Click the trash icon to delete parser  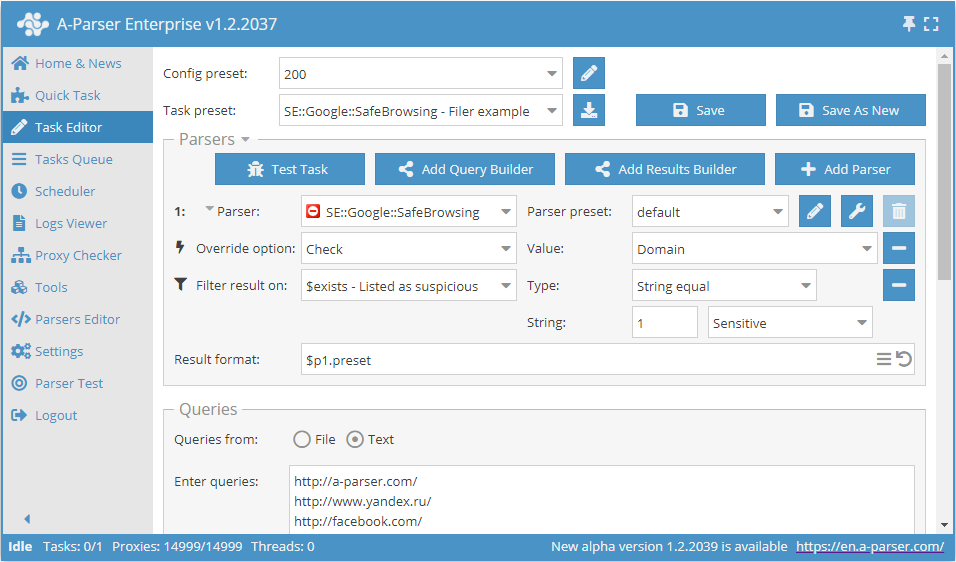pyautogui.click(x=899, y=212)
